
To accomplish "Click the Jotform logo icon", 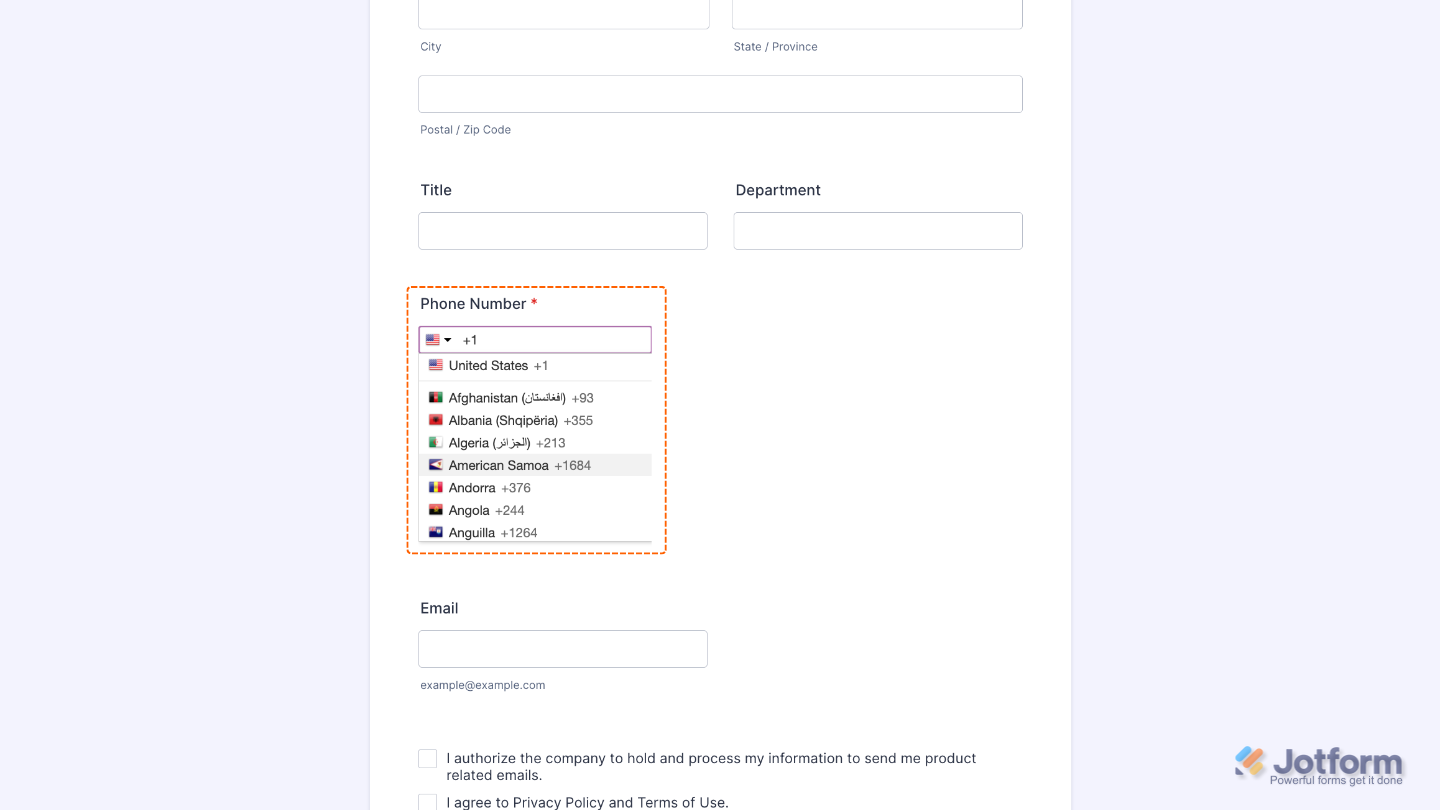I will point(1247,762).
